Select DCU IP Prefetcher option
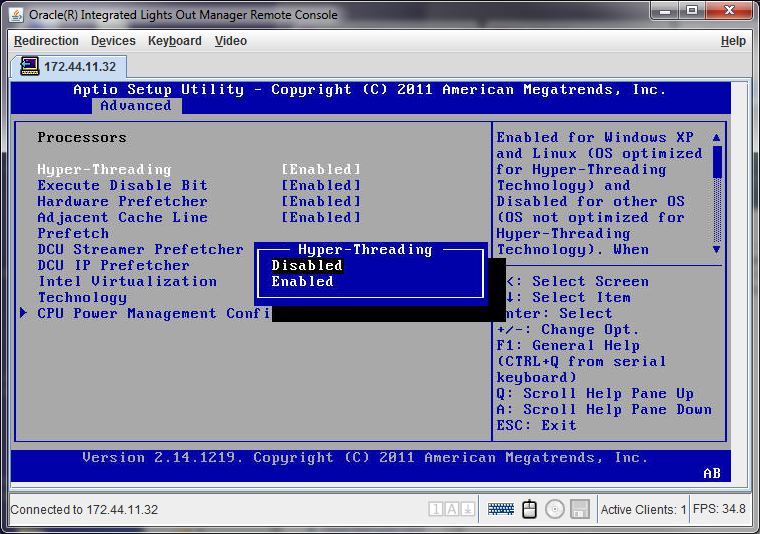 click(113, 266)
